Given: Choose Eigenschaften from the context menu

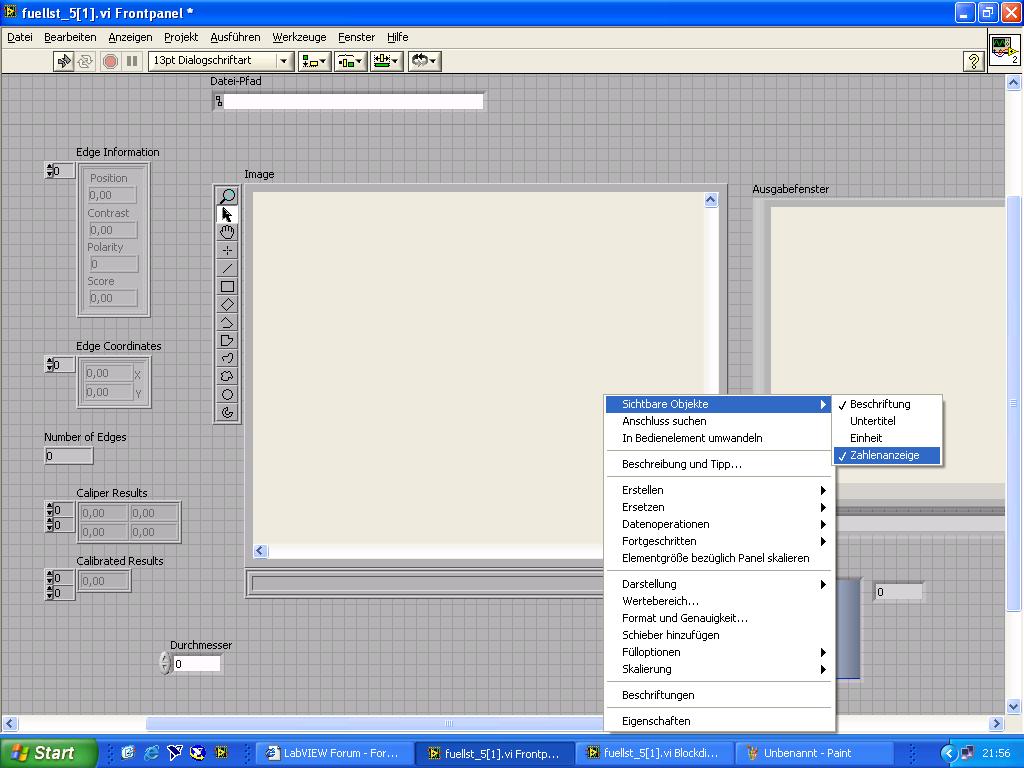Looking at the screenshot, I should pos(656,721).
